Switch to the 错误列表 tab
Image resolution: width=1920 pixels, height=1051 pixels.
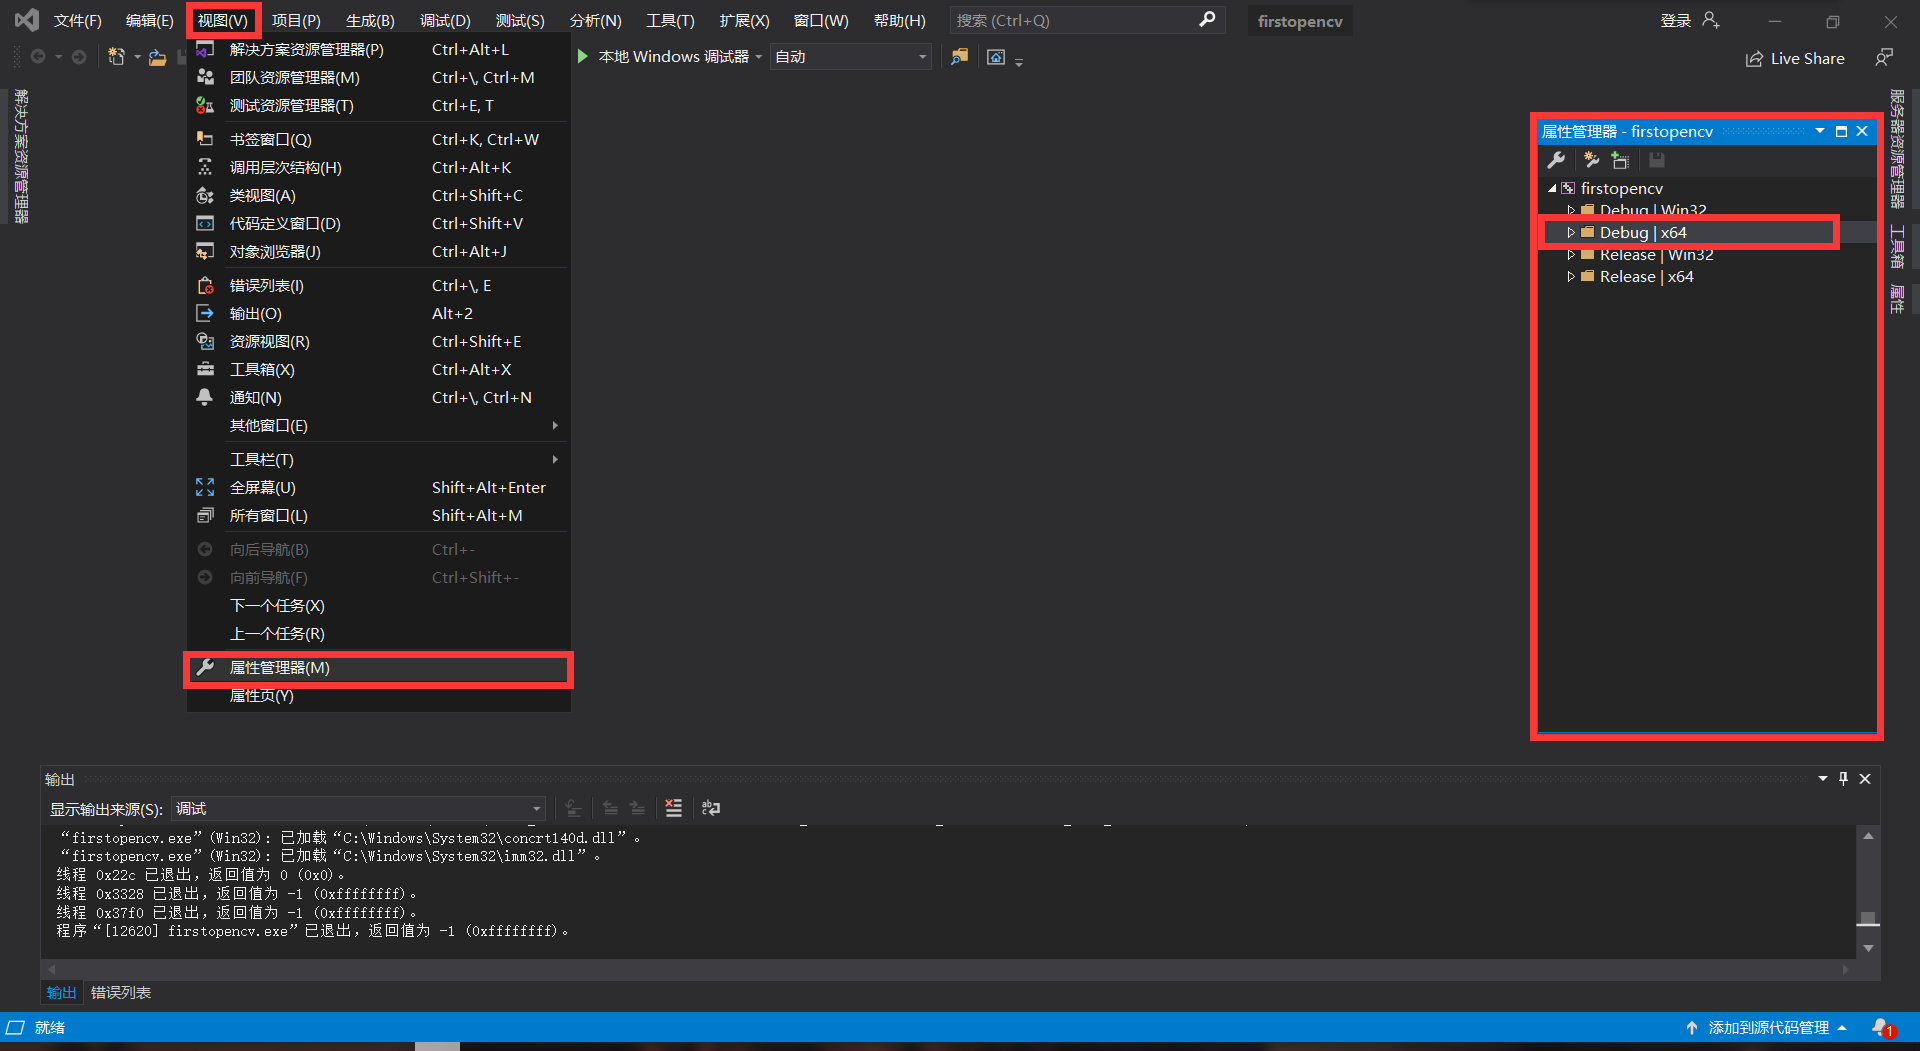coord(120,992)
